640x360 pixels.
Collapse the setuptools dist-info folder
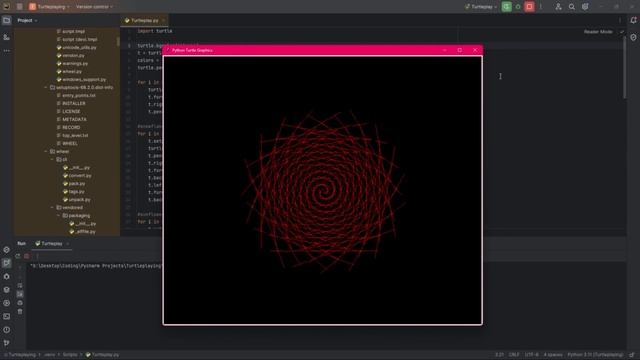tap(46, 87)
